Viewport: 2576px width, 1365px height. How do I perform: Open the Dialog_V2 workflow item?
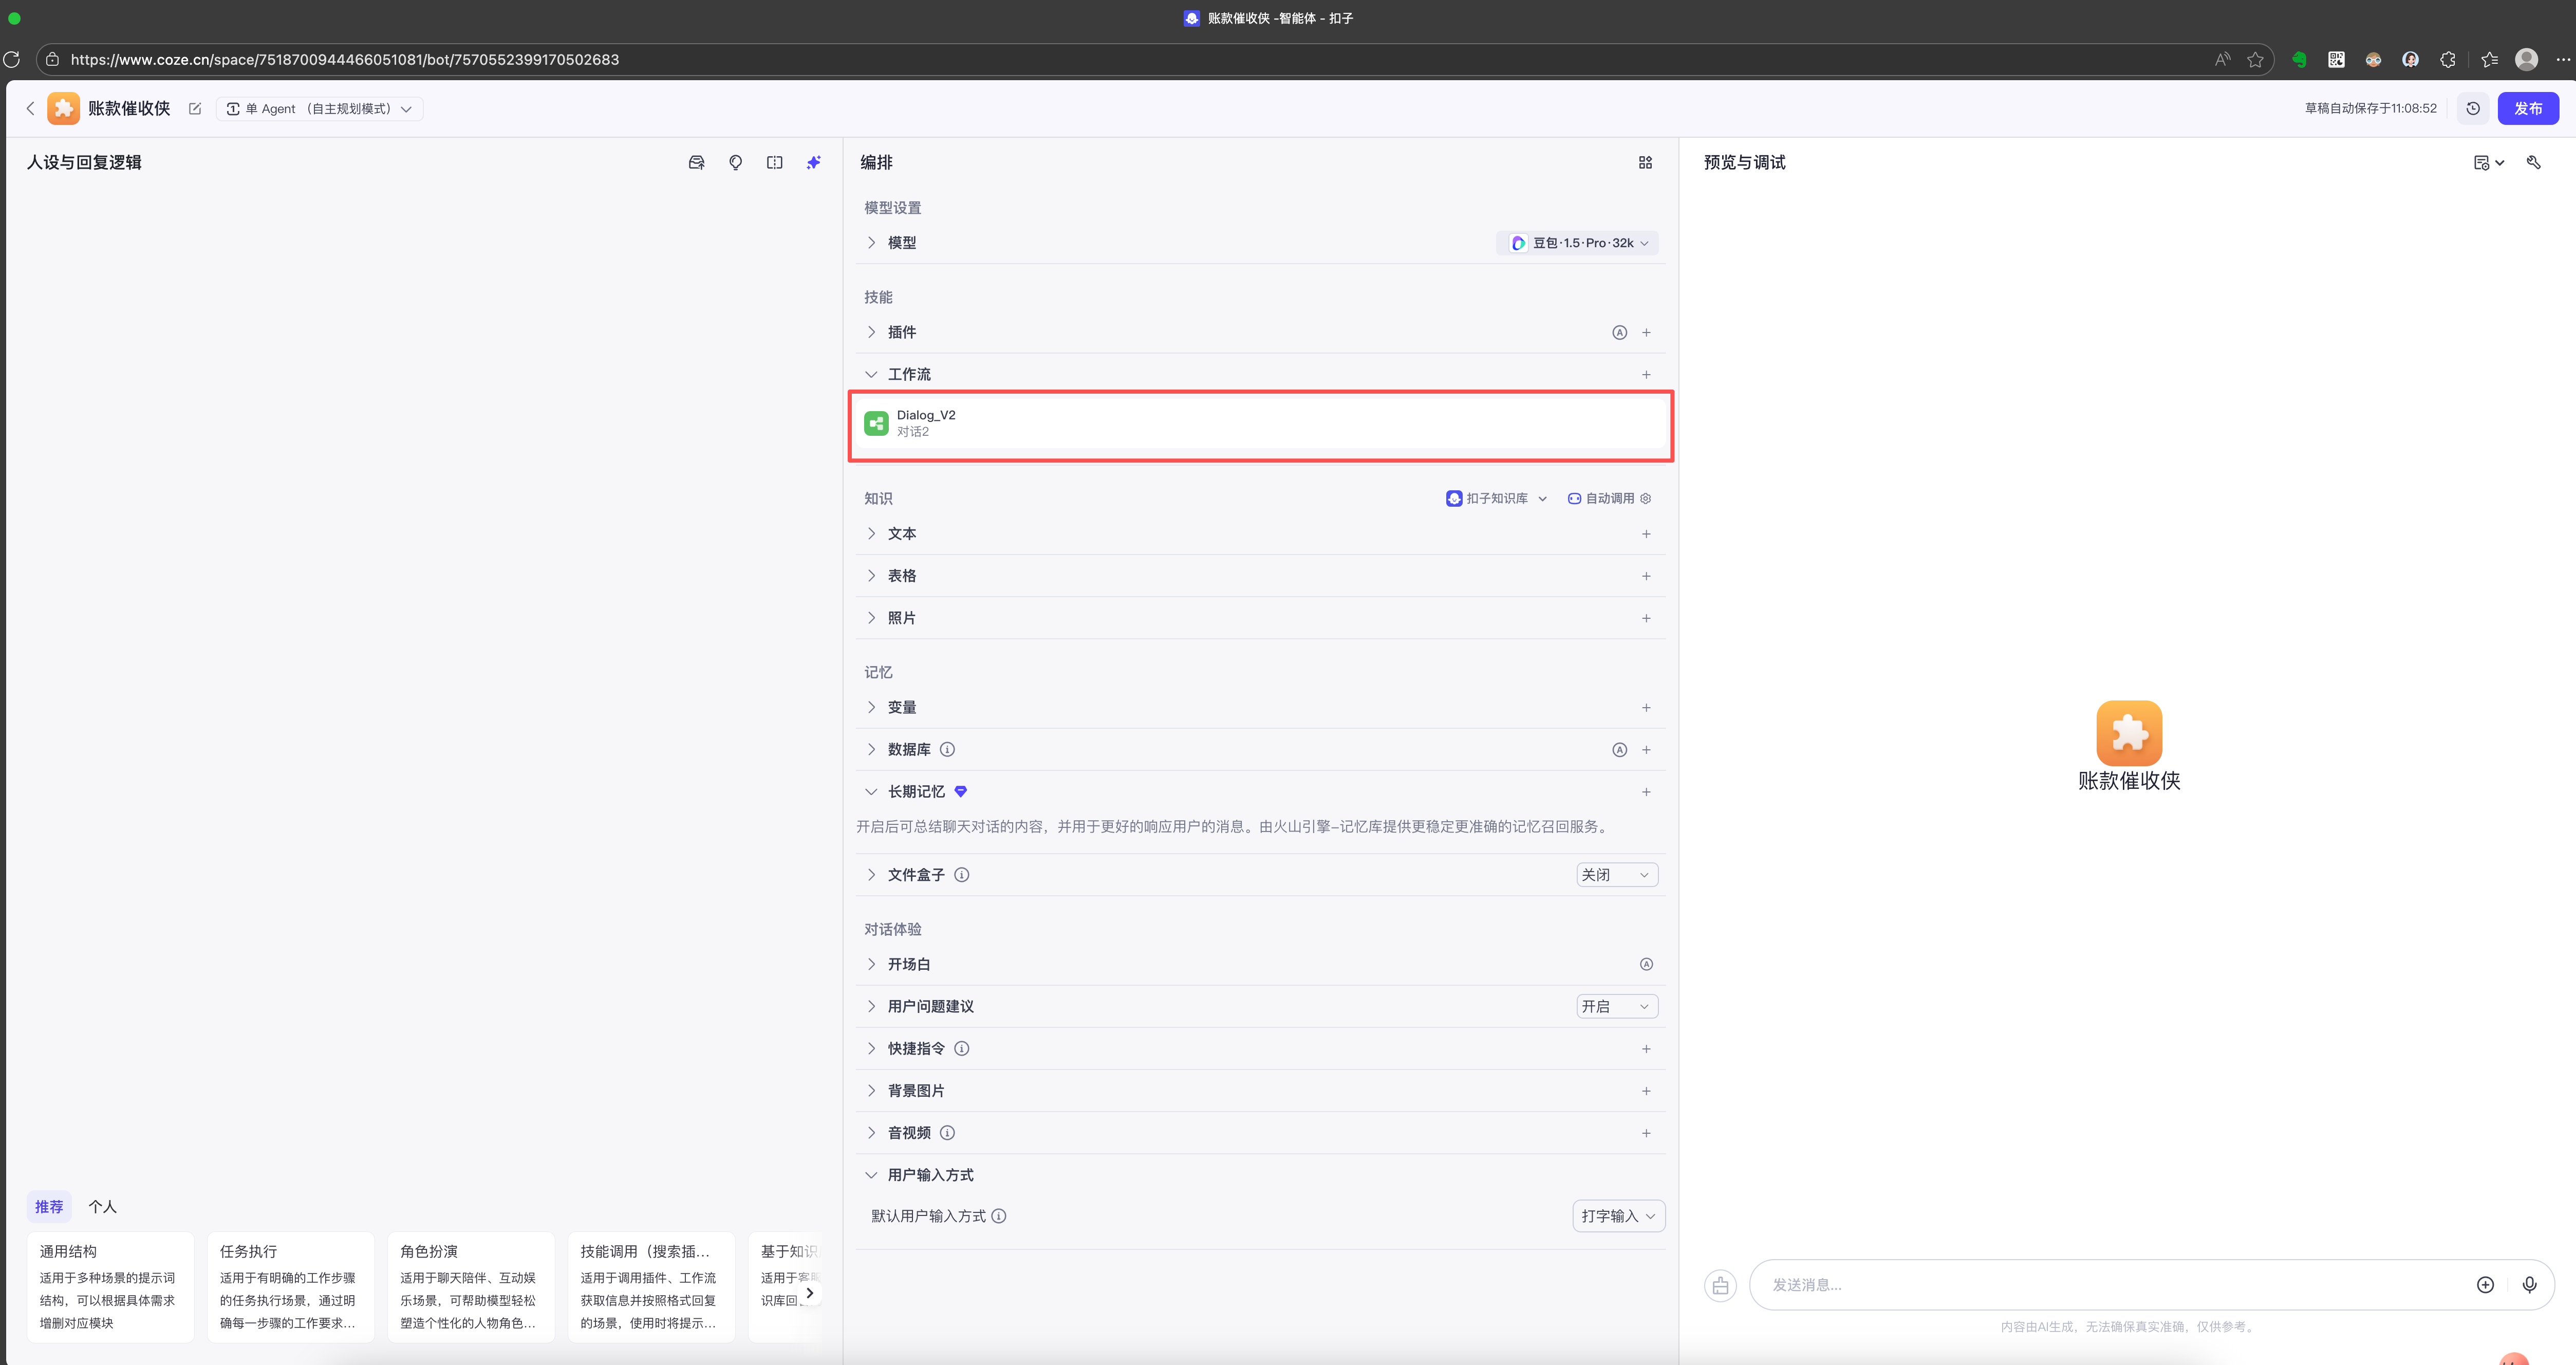coord(1260,423)
